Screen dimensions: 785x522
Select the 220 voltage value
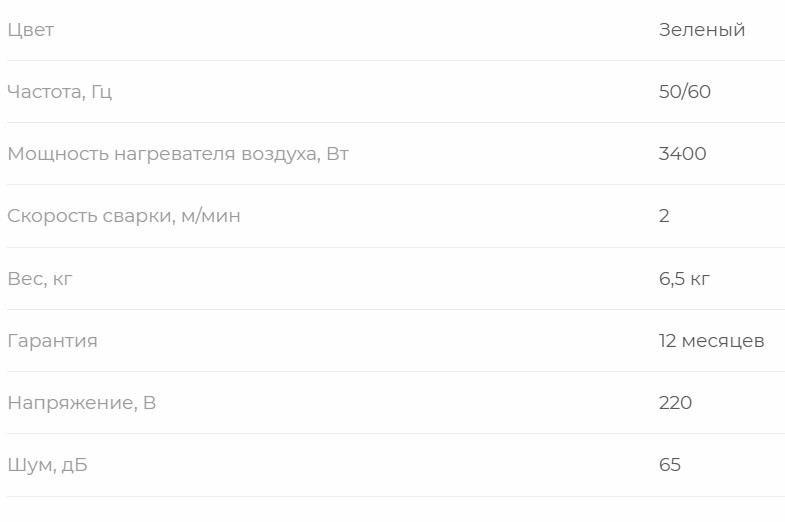coord(675,403)
